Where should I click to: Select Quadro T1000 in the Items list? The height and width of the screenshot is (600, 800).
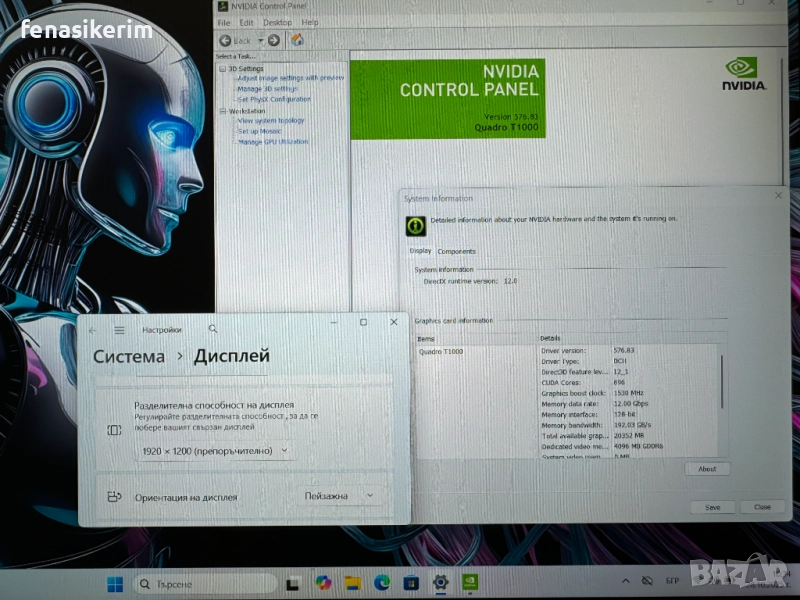pyautogui.click(x=441, y=352)
